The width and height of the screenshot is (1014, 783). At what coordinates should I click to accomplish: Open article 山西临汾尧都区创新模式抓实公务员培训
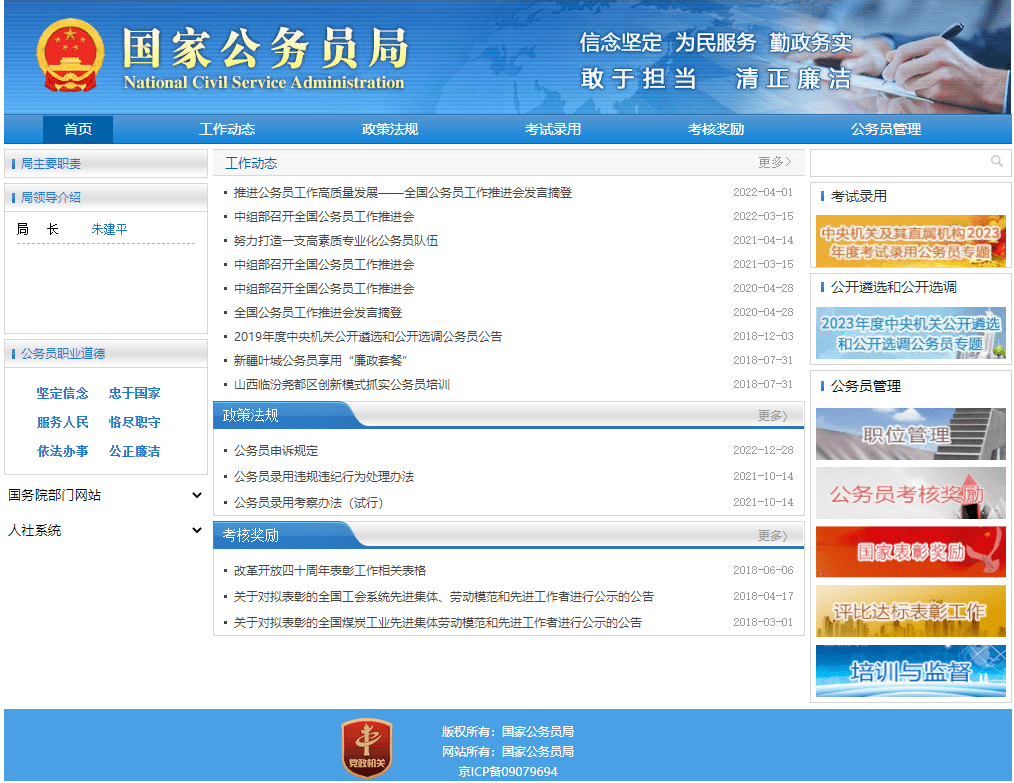pos(341,385)
